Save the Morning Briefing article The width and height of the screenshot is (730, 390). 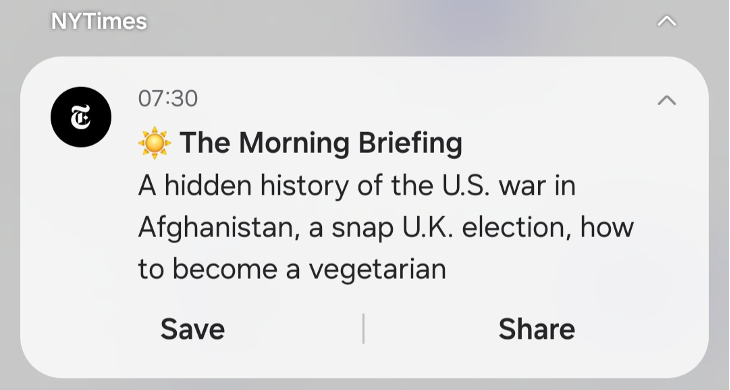(x=193, y=329)
